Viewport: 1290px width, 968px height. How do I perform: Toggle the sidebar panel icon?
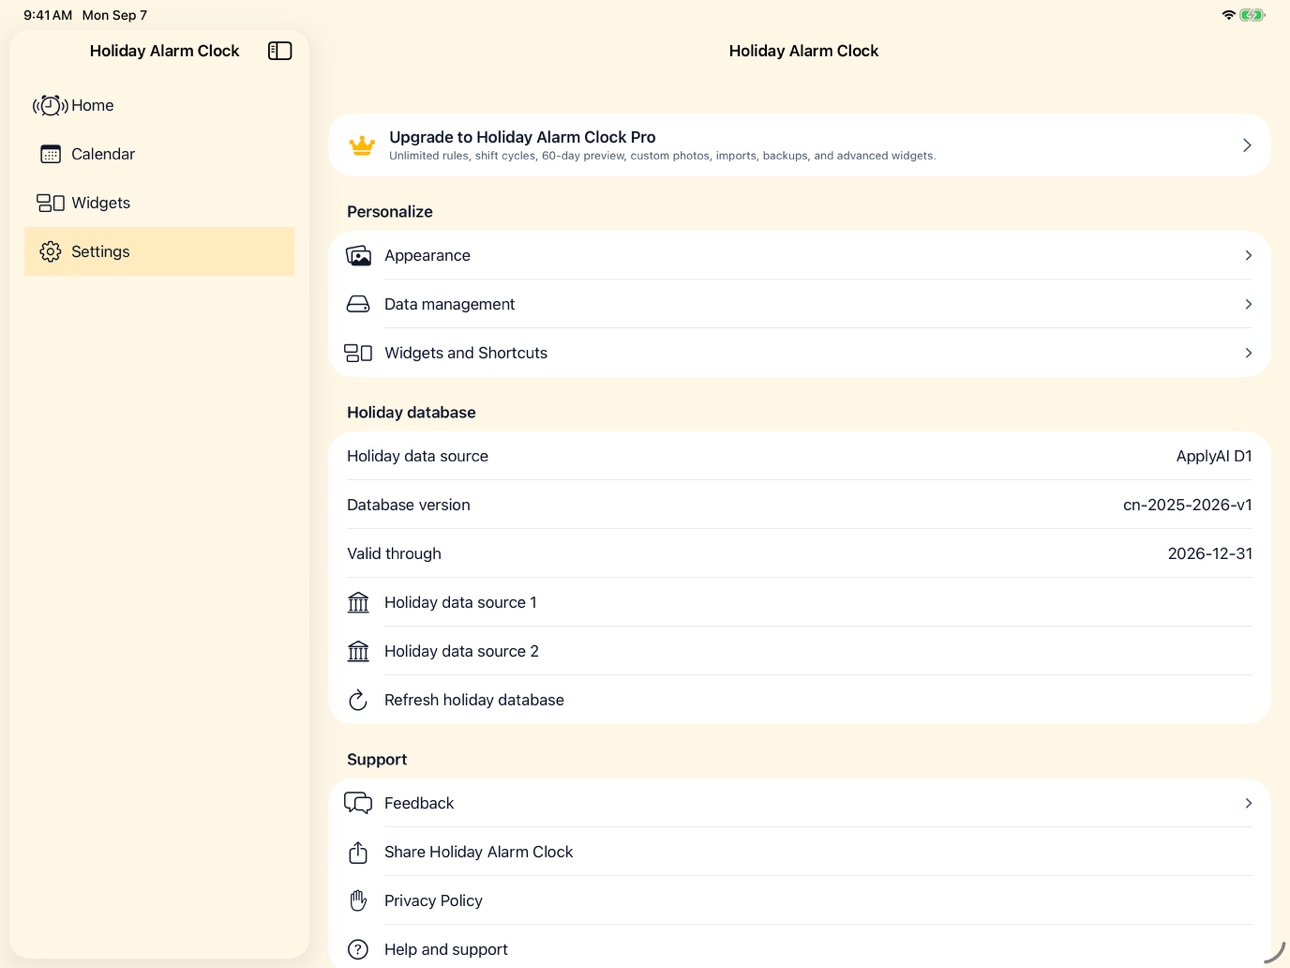coord(280,51)
